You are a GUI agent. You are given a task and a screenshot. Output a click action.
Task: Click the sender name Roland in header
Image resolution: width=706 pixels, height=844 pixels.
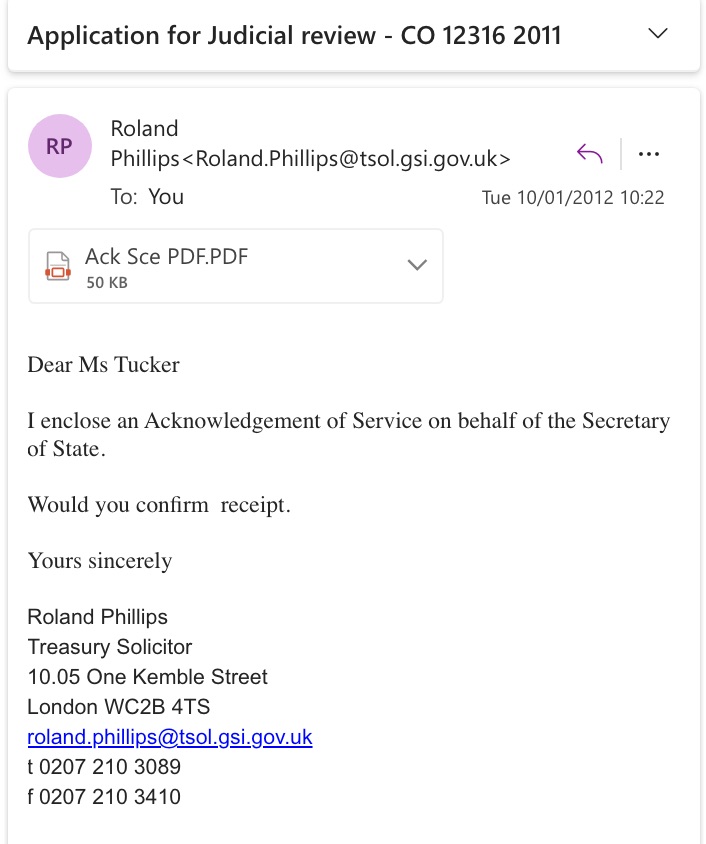(x=144, y=129)
